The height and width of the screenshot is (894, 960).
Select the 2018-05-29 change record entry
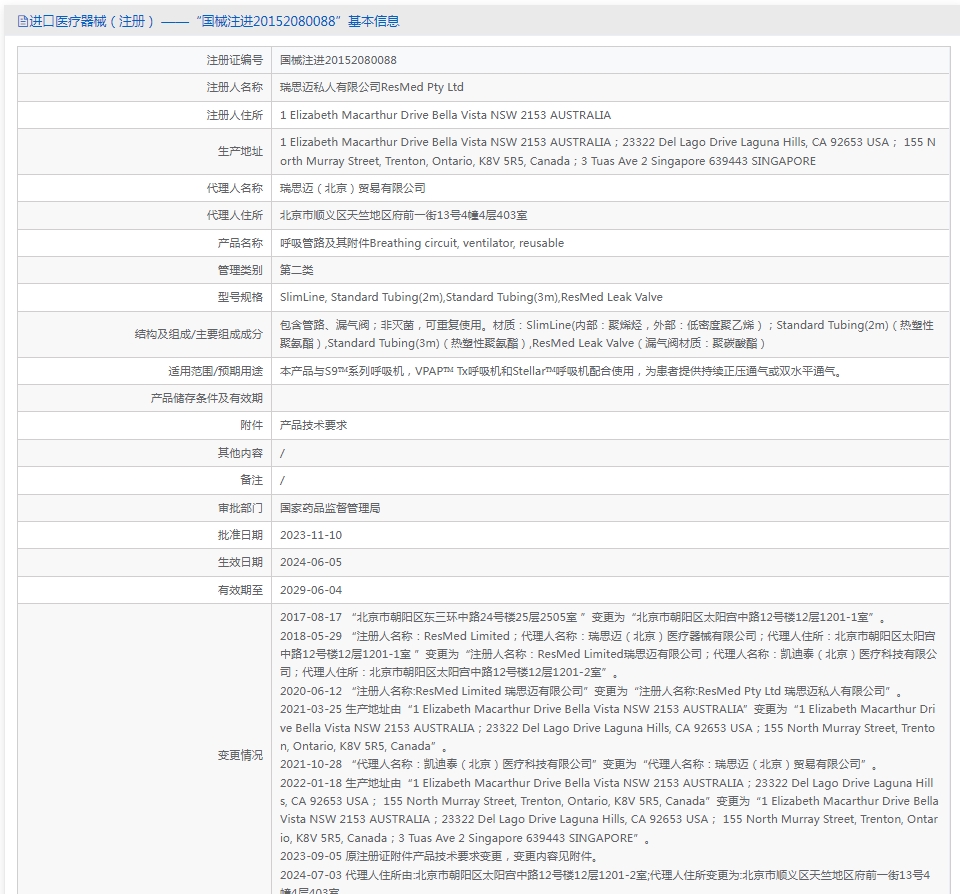pos(609,654)
